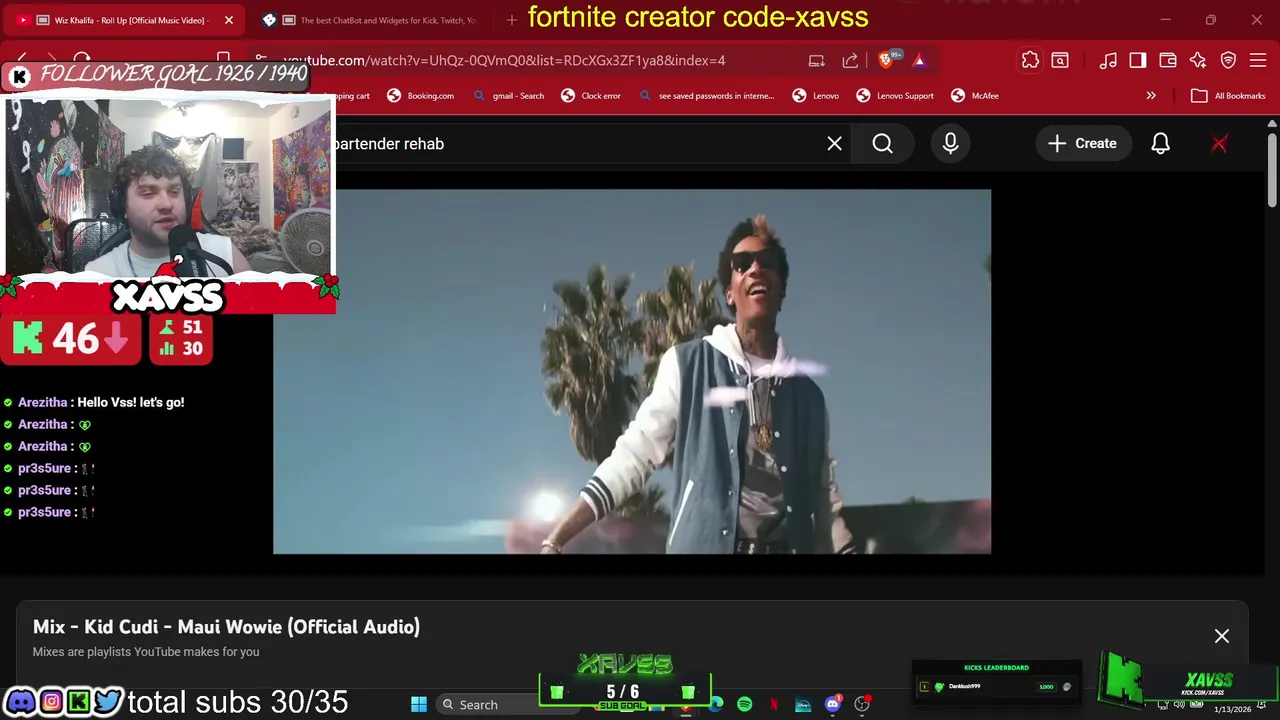The width and height of the screenshot is (1280, 720).
Task: Run YouTube search with magnifier button
Action: [882, 144]
